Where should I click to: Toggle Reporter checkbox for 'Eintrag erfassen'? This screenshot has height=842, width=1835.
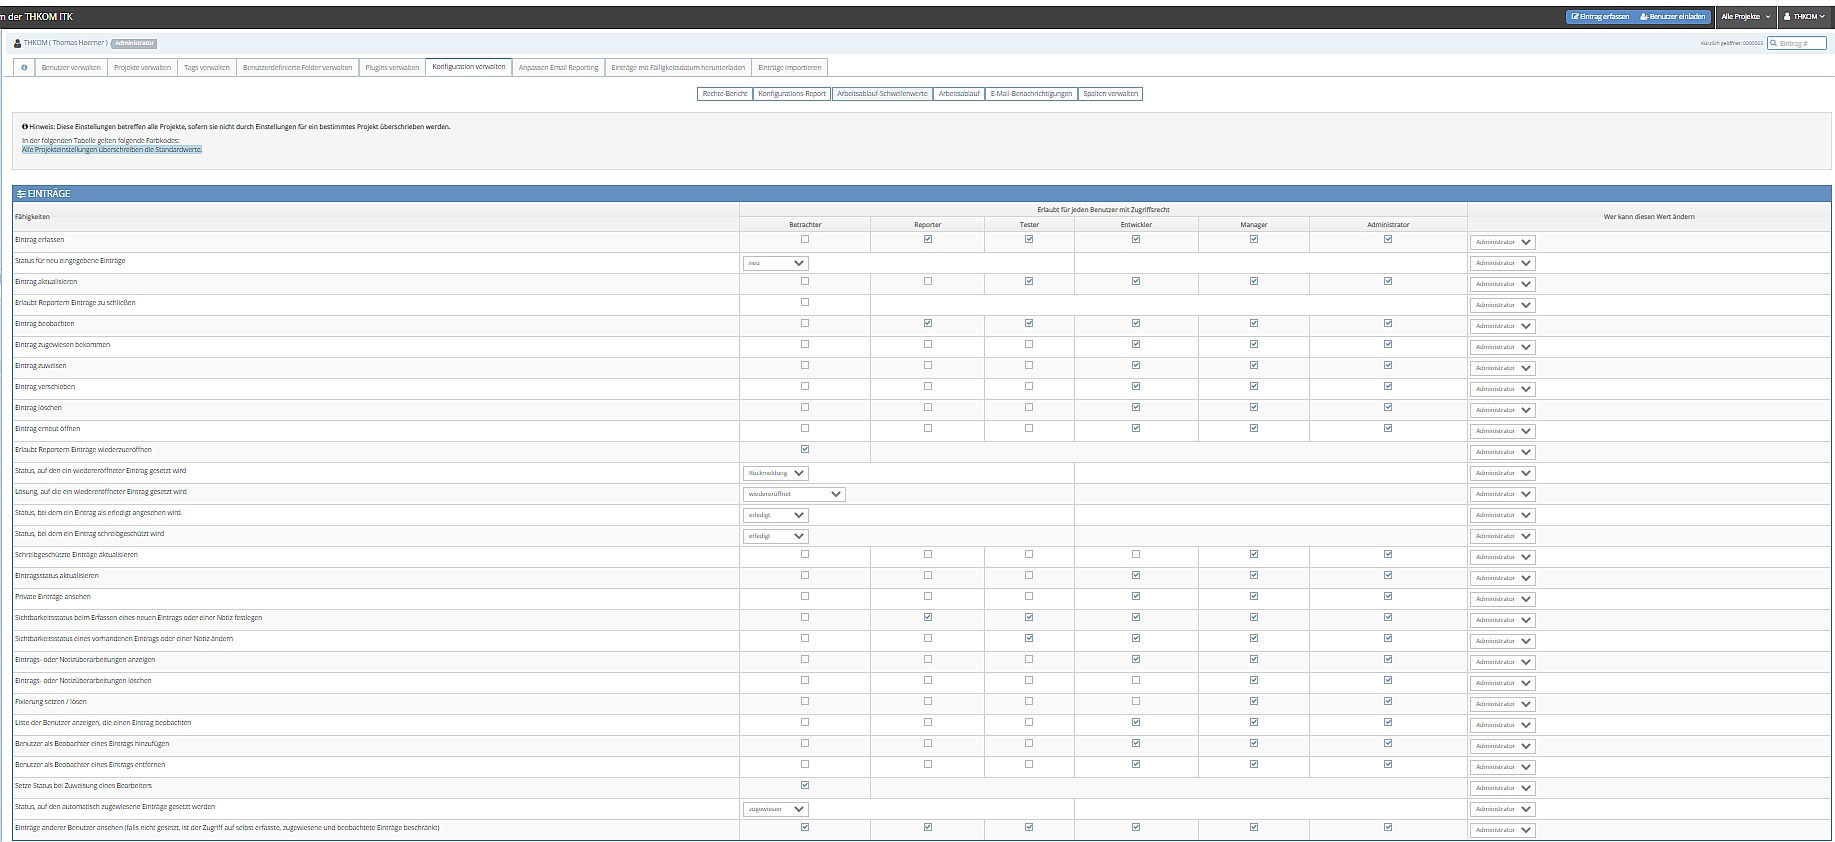(x=928, y=239)
